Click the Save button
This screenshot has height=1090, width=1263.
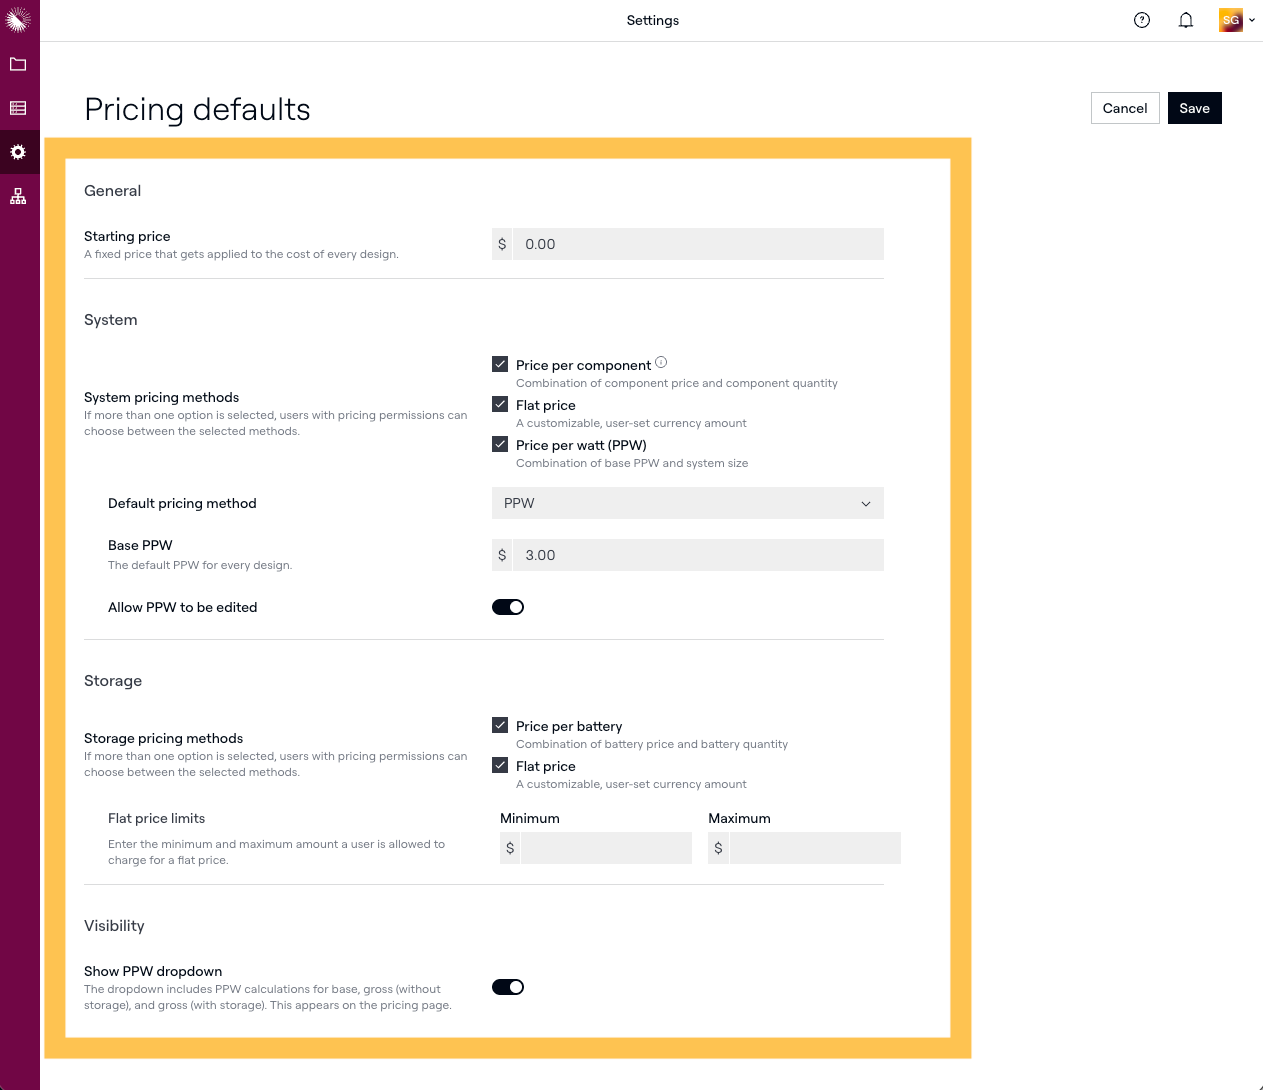(1194, 108)
